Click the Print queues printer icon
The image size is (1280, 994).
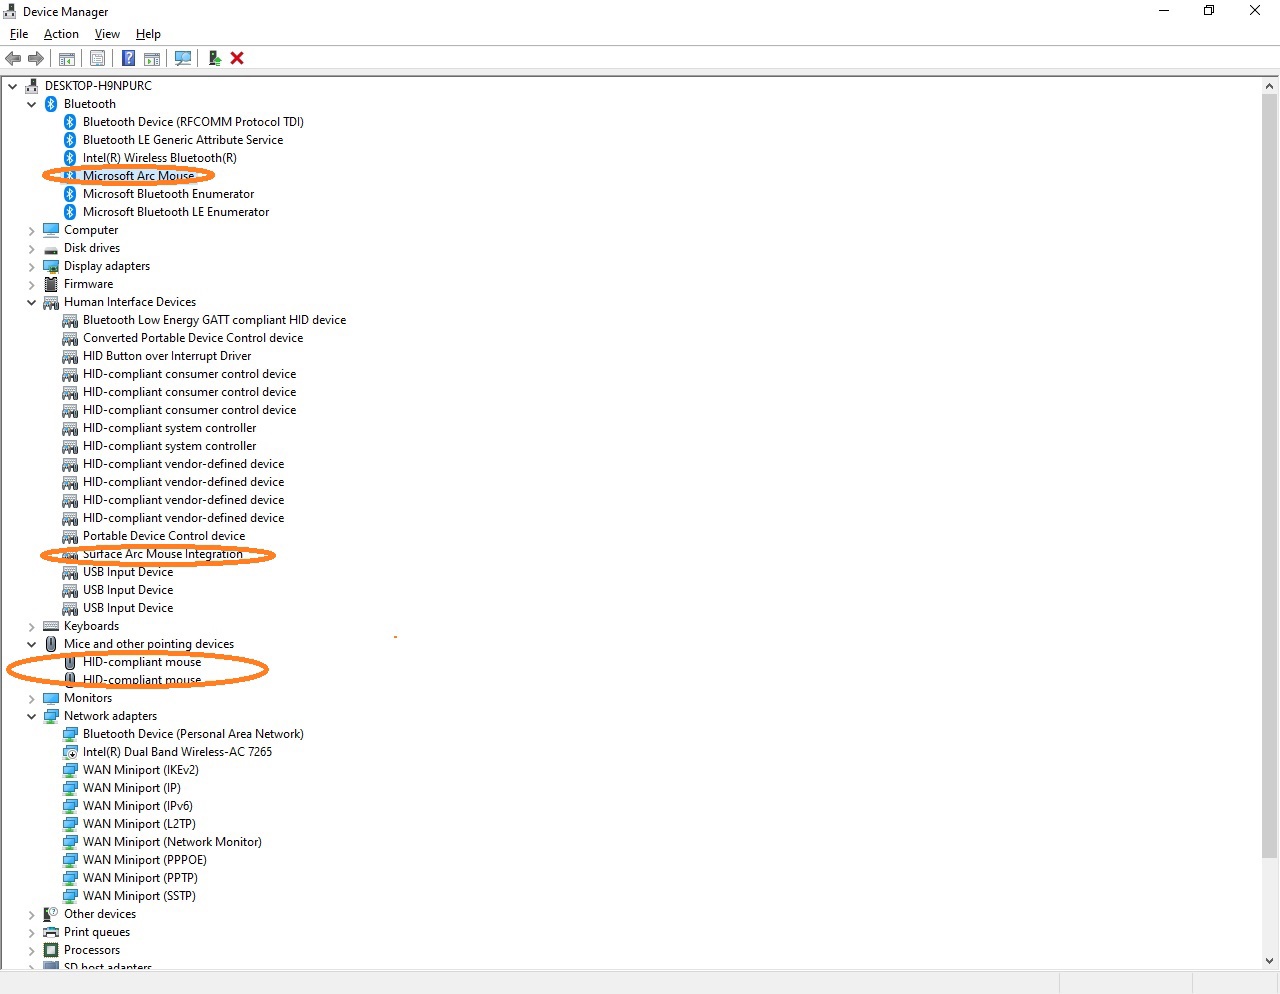click(51, 932)
